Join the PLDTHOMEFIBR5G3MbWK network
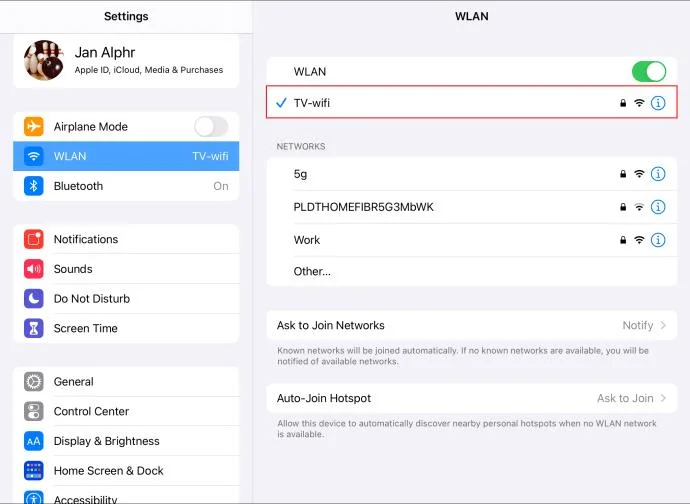Viewport: 690px width, 504px height. click(472, 207)
